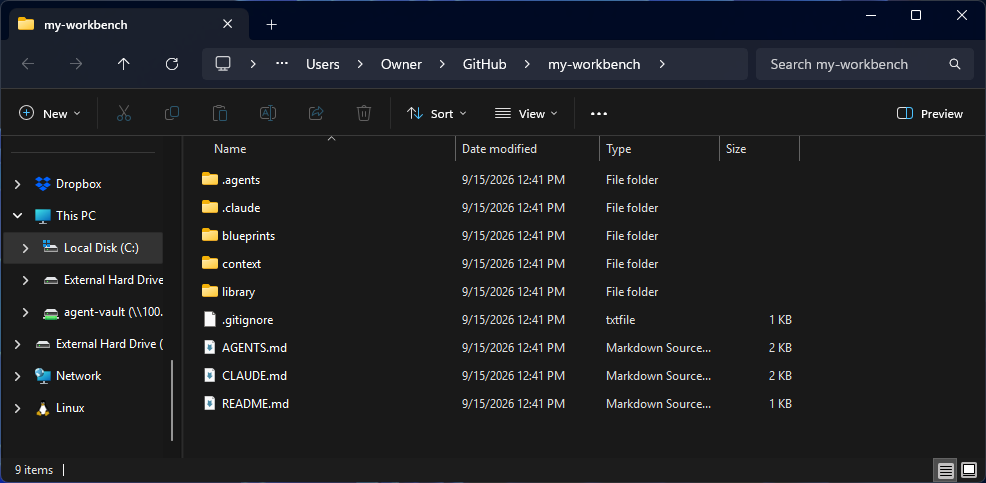Go up one folder level arrow
The width and height of the screenshot is (986, 483).
[x=124, y=64]
